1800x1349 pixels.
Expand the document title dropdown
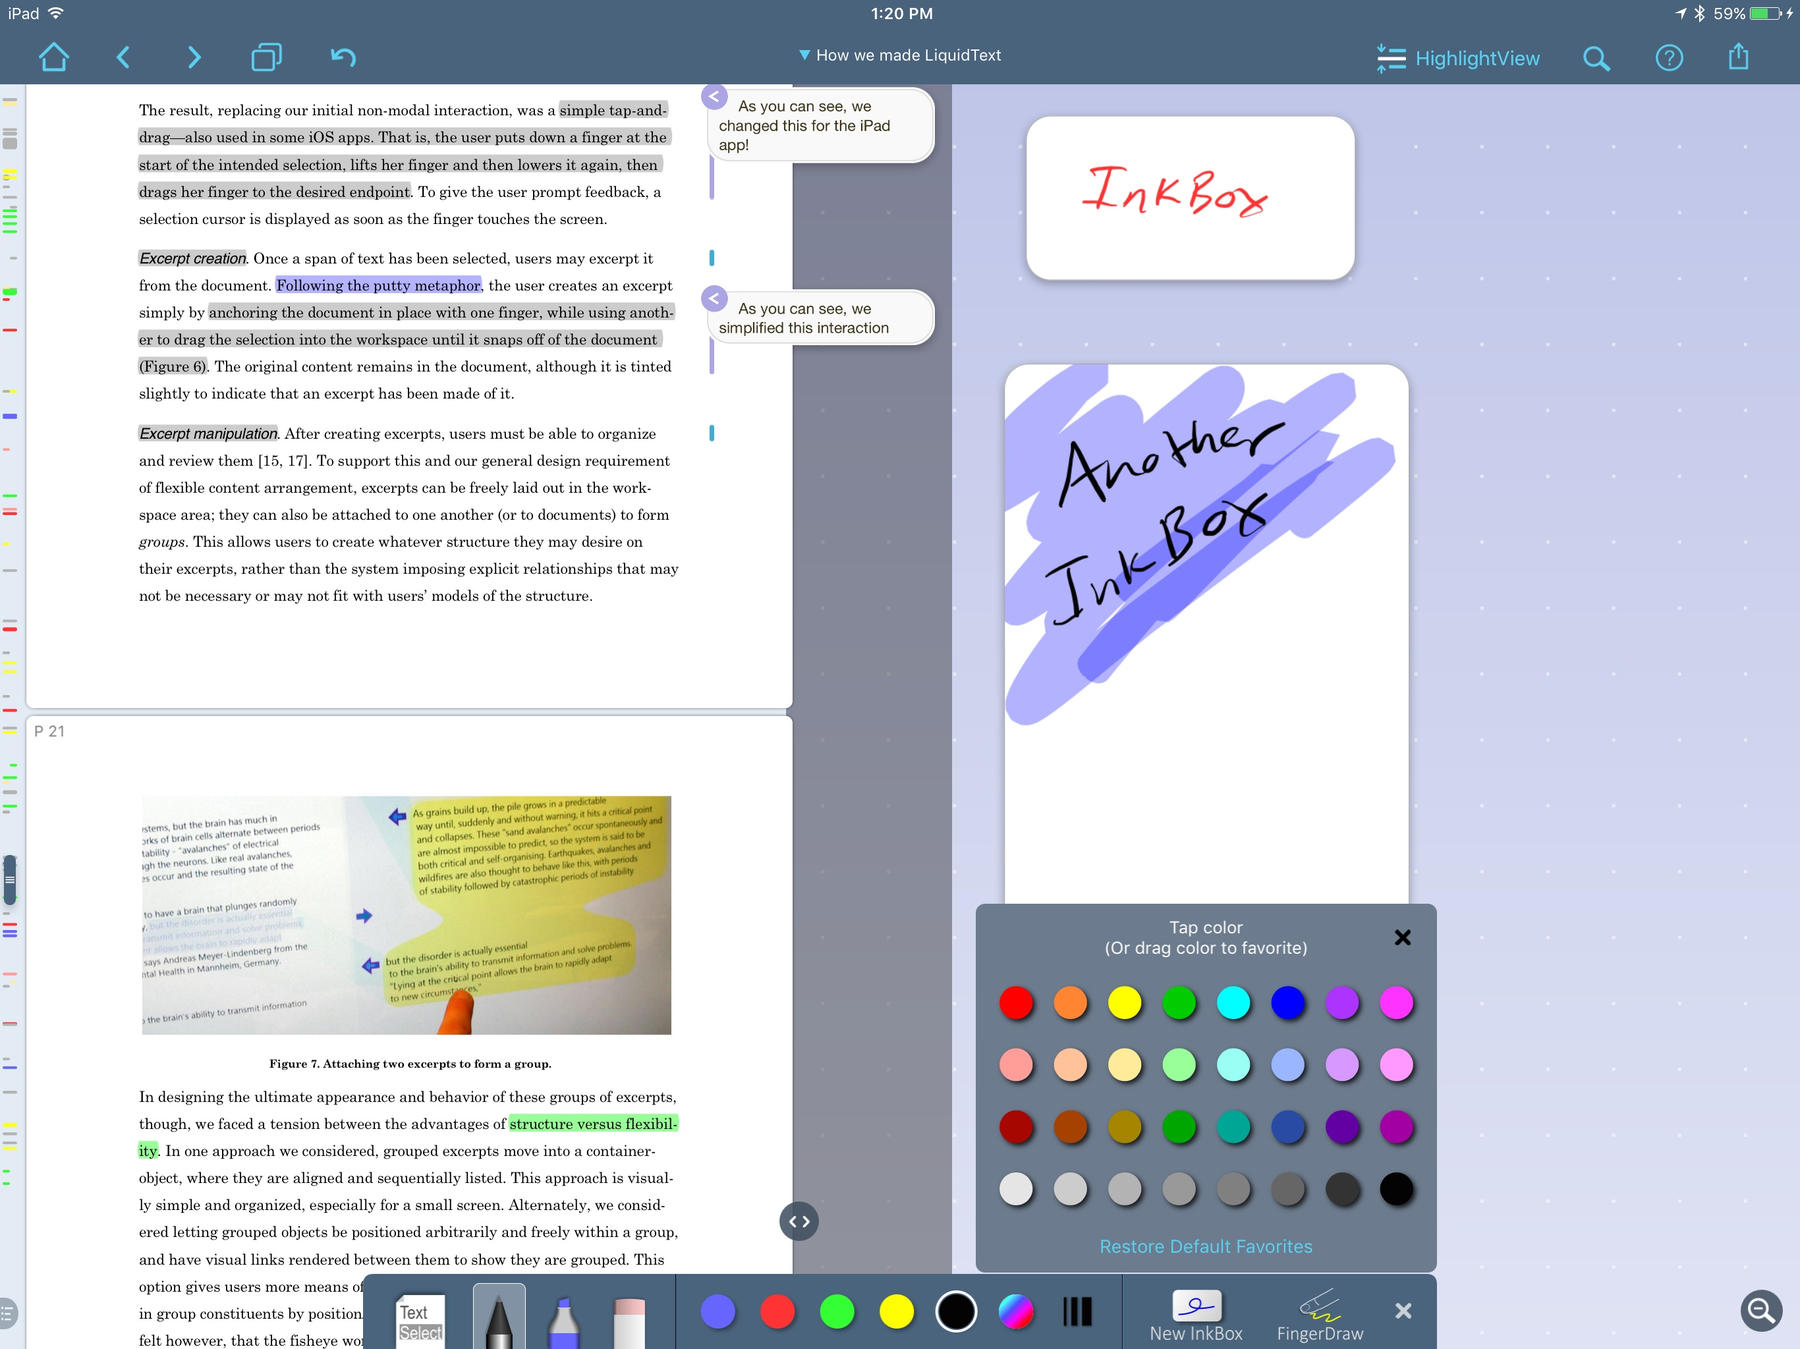click(x=900, y=55)
